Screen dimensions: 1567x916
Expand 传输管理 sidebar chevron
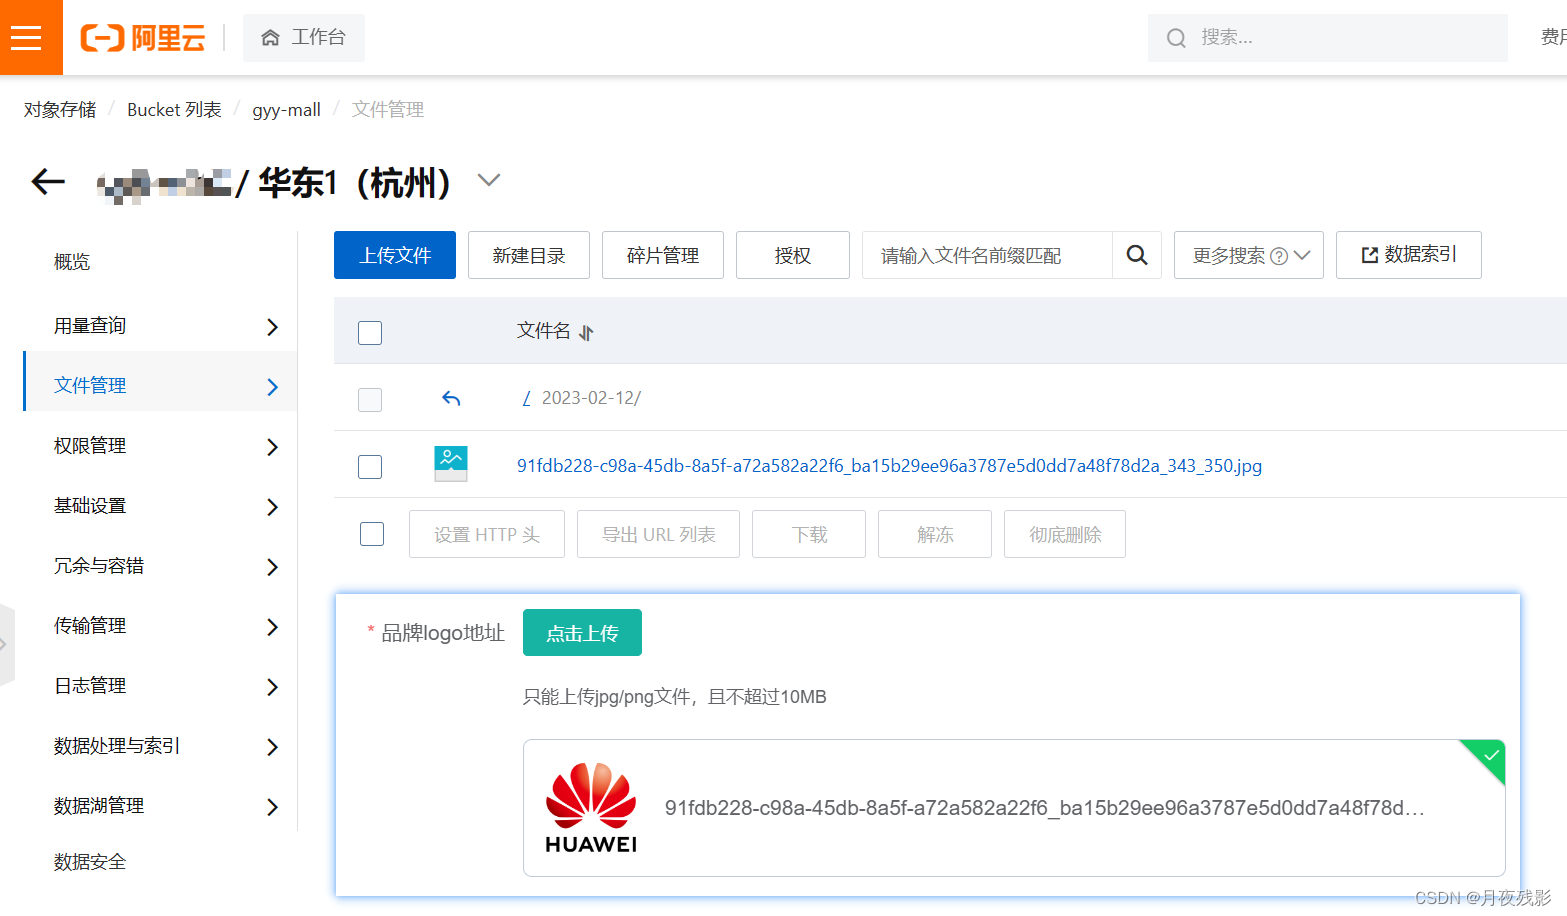click(x=272, y=627)
